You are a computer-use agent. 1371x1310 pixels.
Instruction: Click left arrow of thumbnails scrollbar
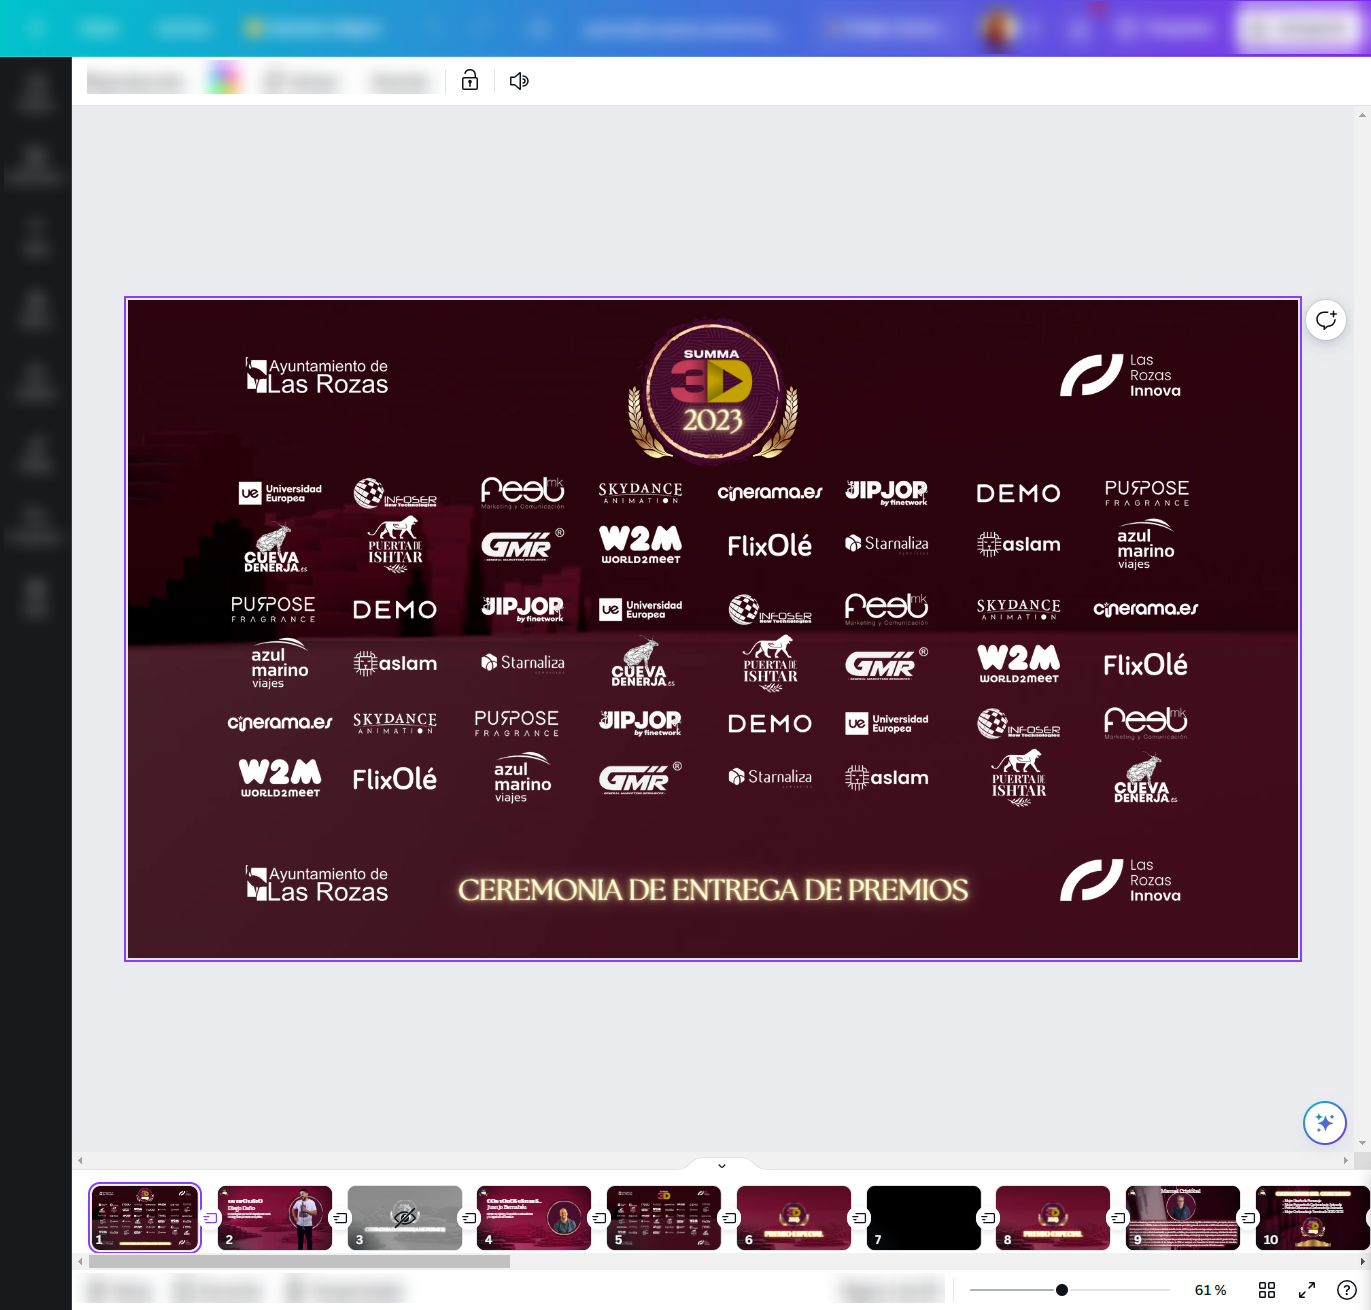80,1262
